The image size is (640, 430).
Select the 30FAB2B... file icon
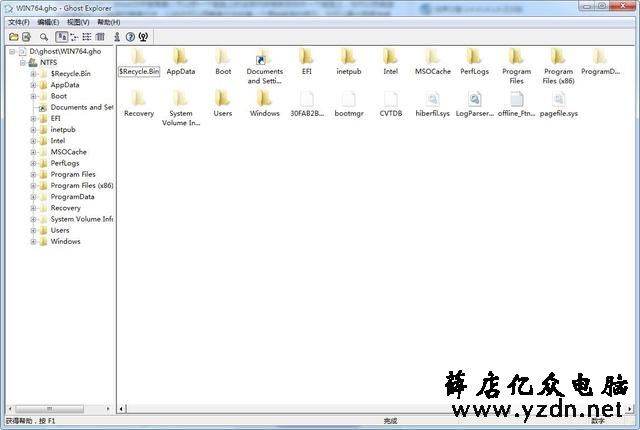tap(307, 99)
